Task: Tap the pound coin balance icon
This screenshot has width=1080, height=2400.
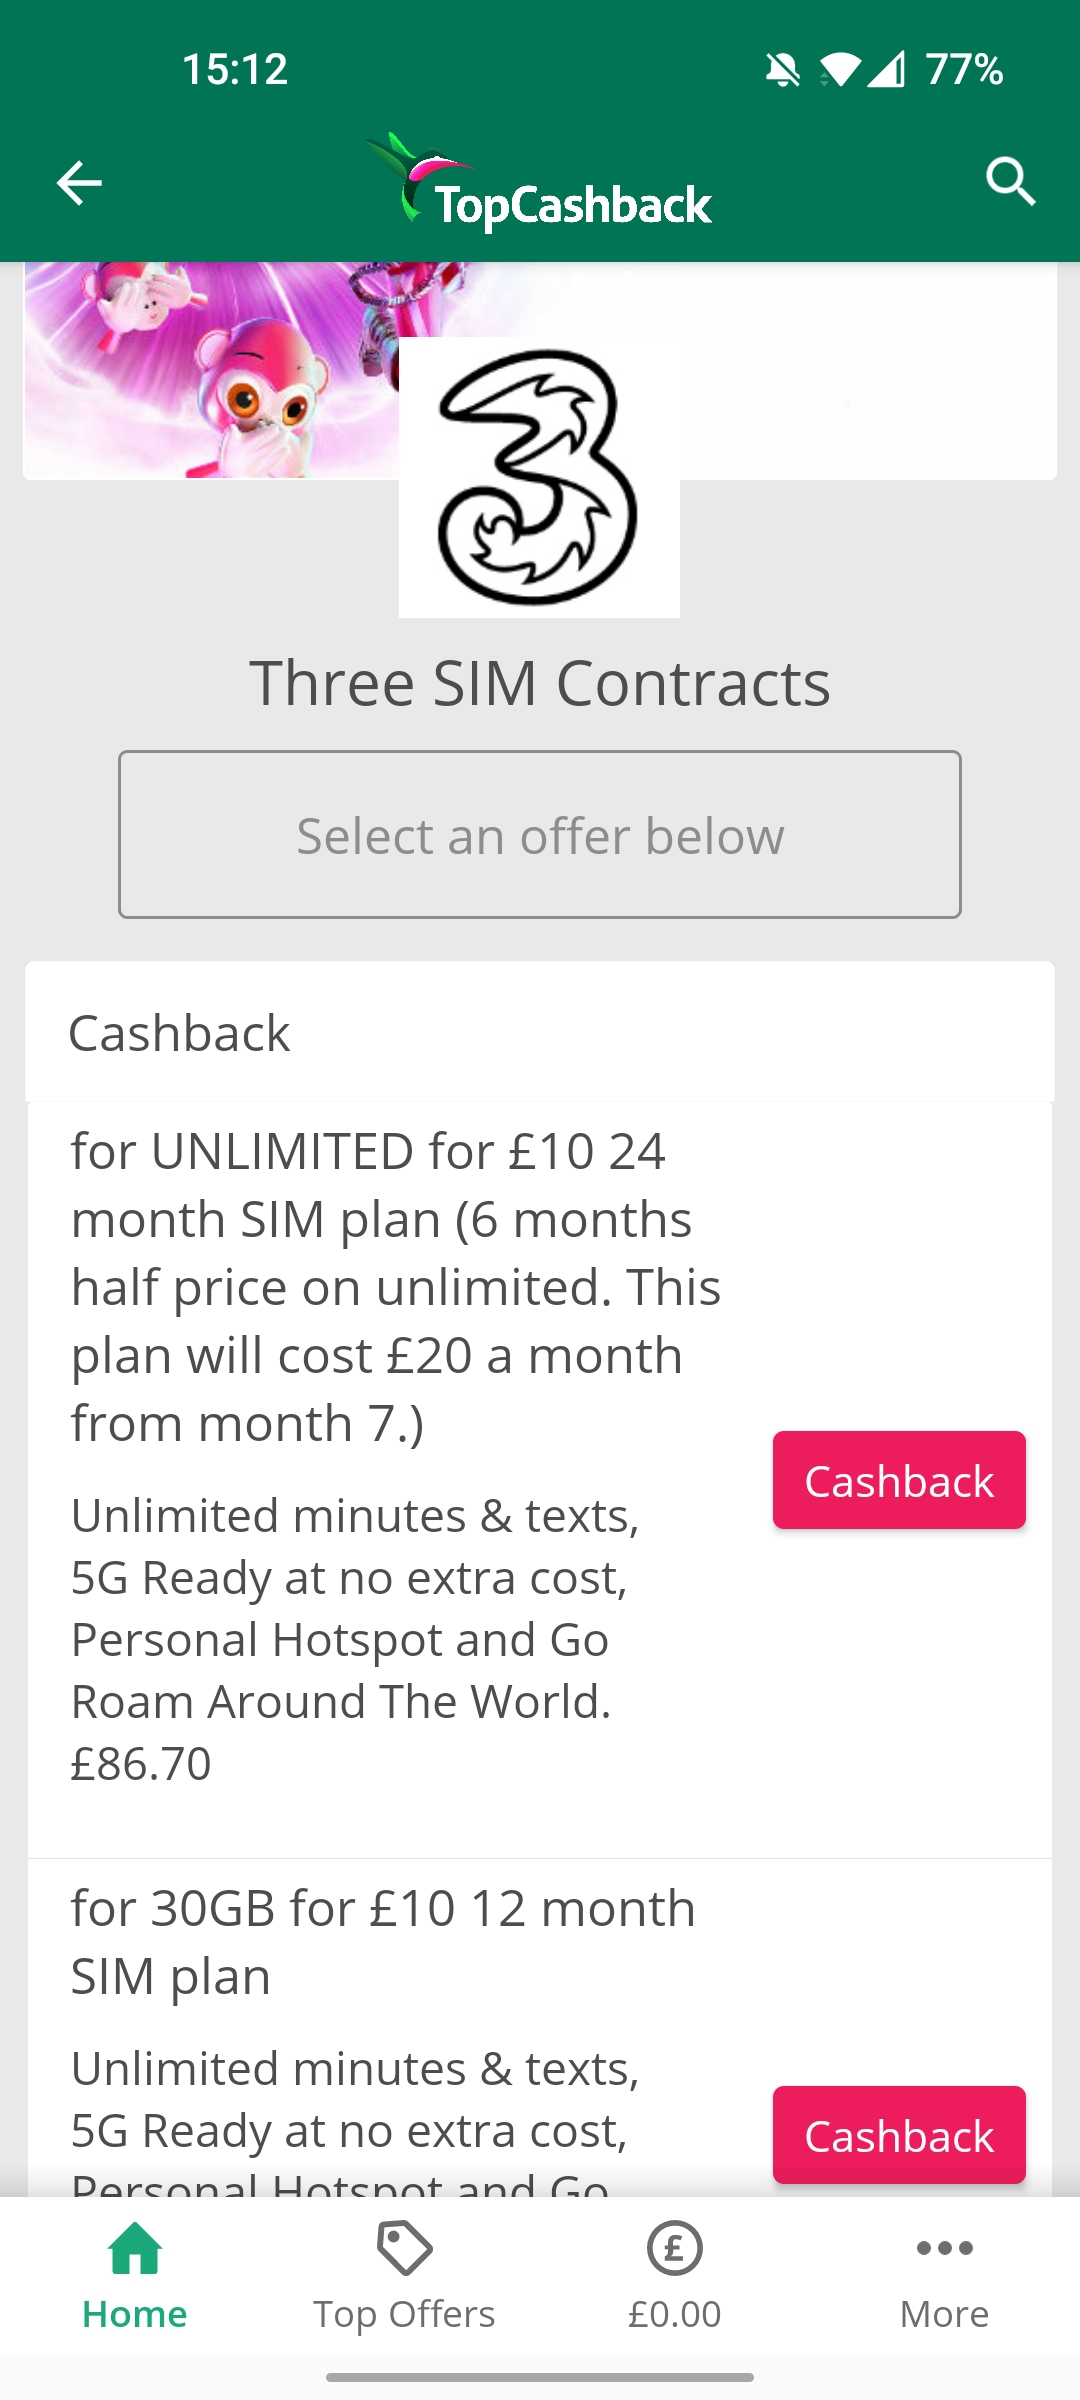Action: click(x=675, y=2249)
